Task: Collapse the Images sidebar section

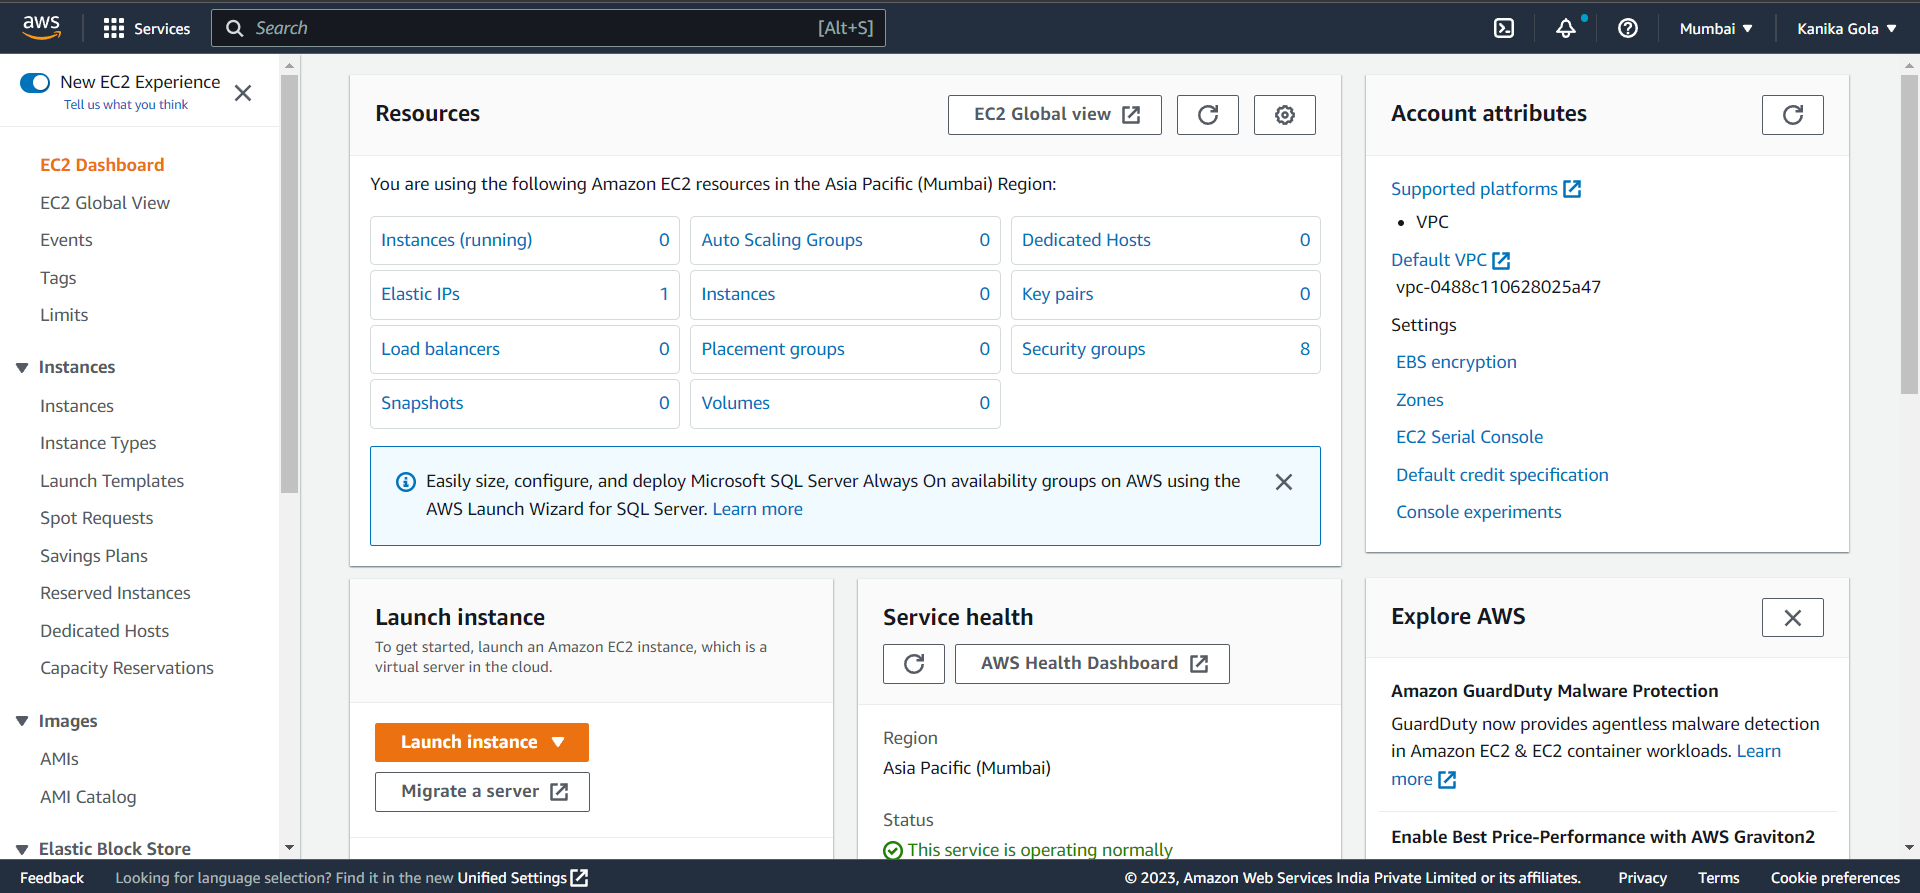Action: pos(22,721)
